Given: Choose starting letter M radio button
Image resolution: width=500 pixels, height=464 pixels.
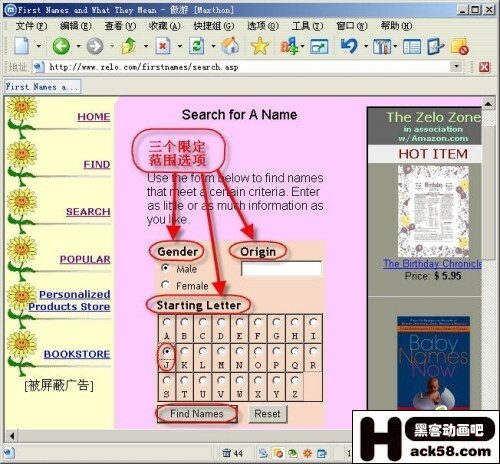Looking at the screenshot, I should coord(221,351).
